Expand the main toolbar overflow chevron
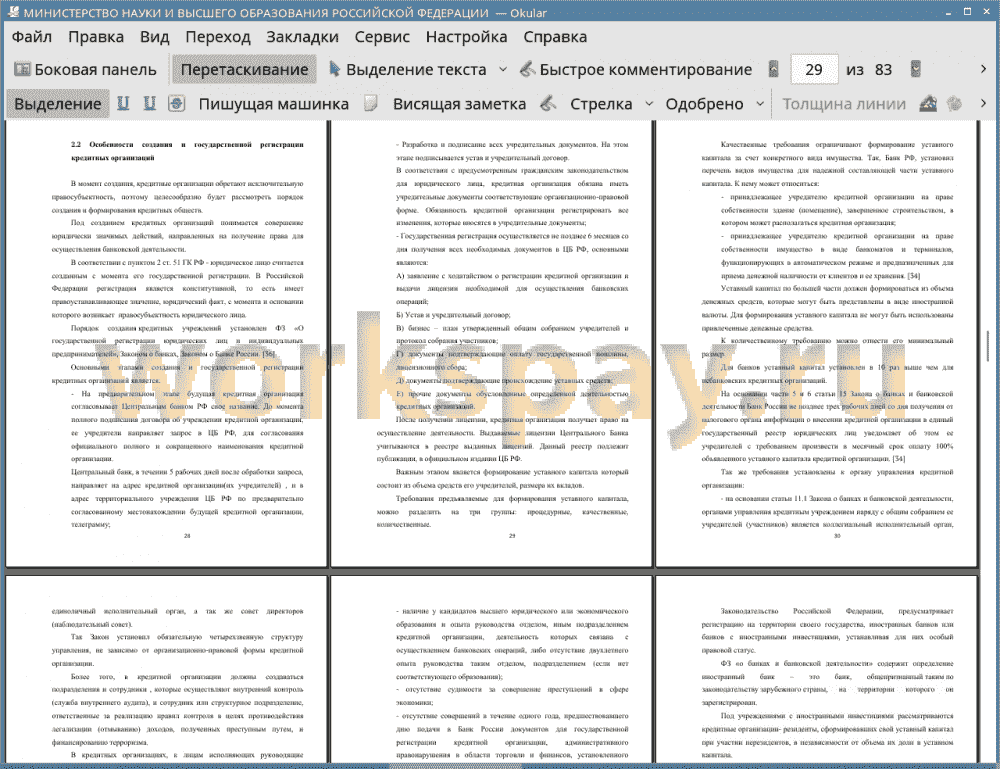The width and height of the screenshot is (1000, 769). tap(983, 69)
